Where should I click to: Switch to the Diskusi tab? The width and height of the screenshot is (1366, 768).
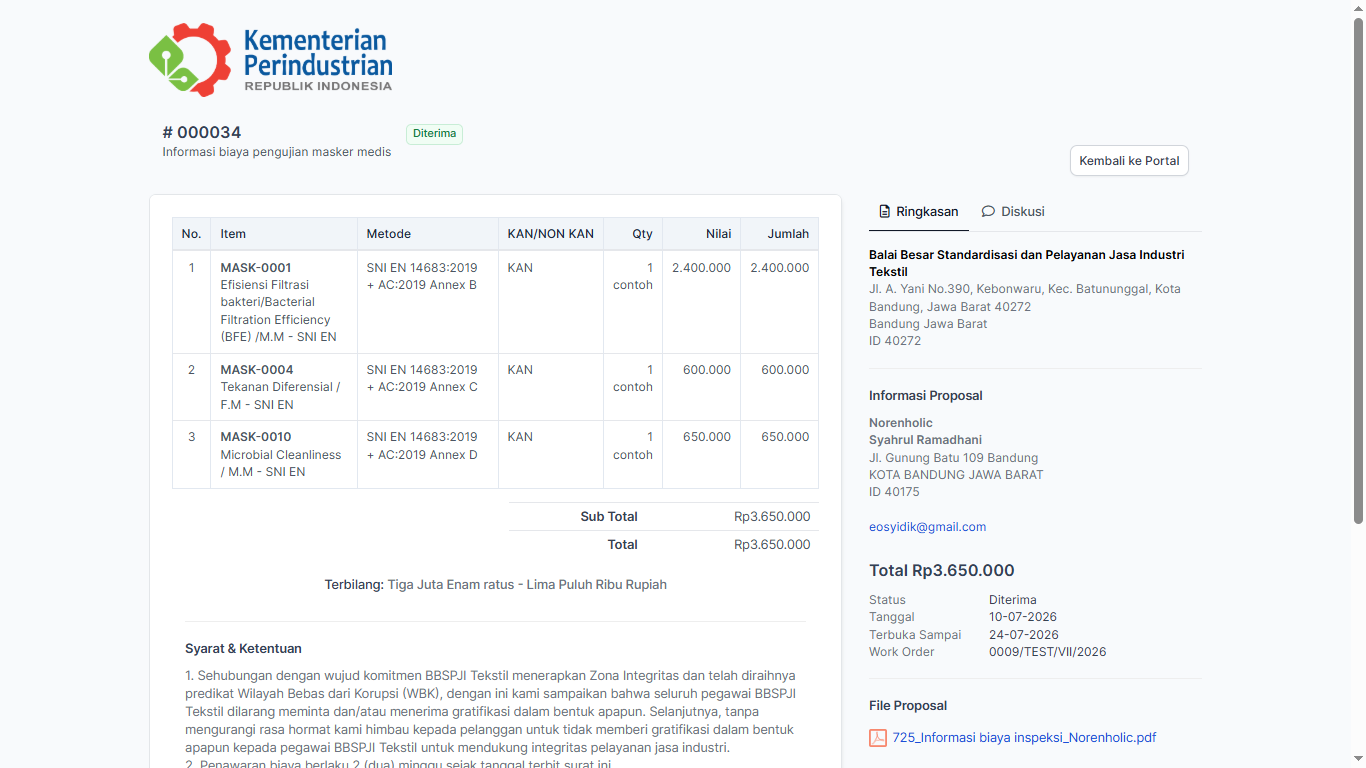pyautogui.click(x=1013, y=212)
